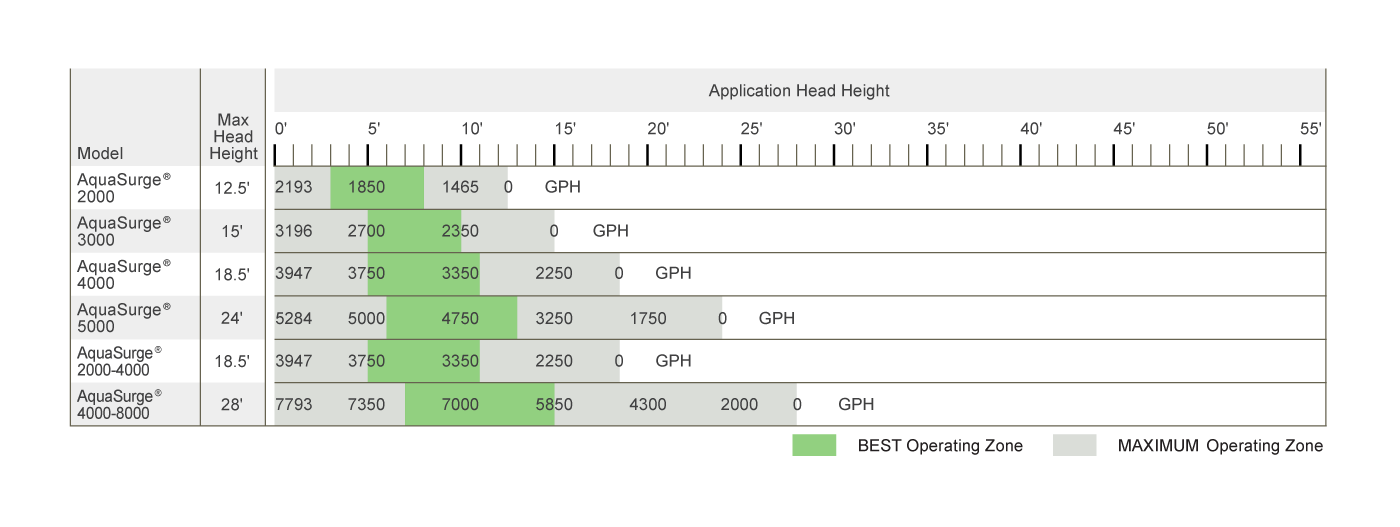Click the 45' scale label
Viewport: 1400px width, 527px height.
click(x=1124, y=129)
